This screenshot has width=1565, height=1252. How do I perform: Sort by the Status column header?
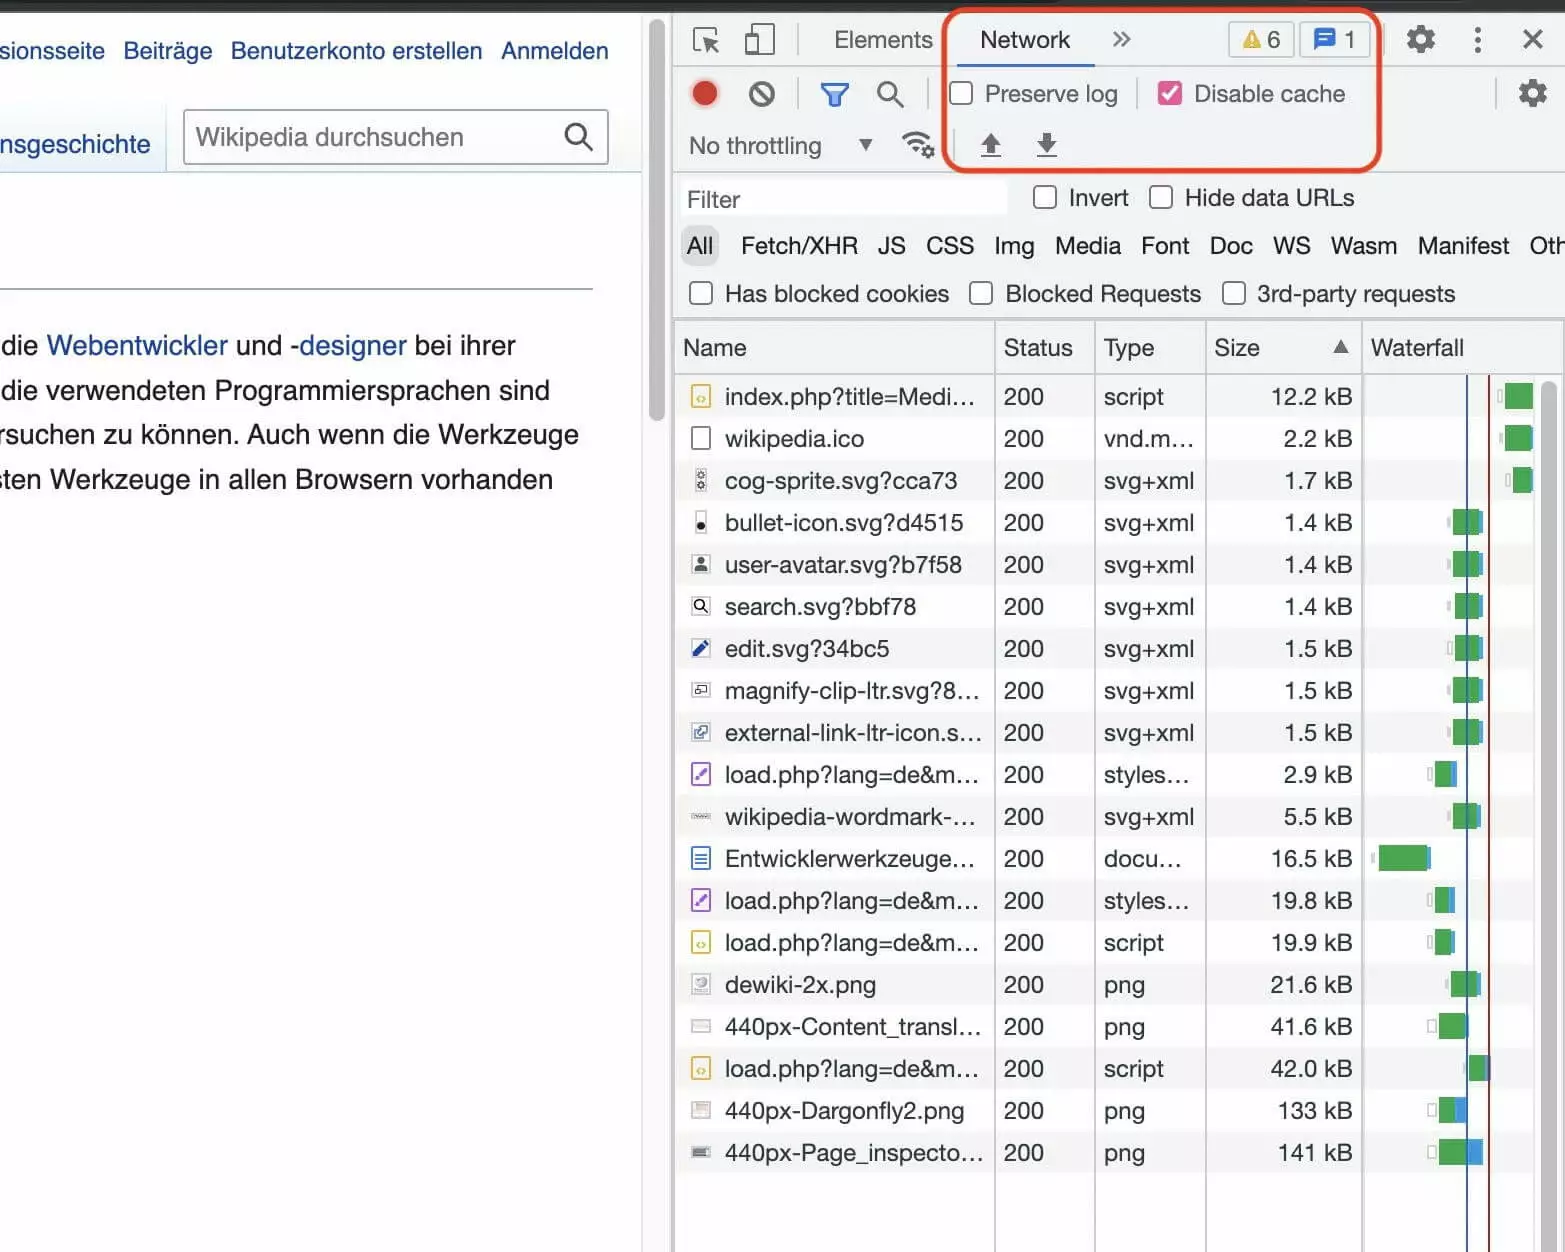click(1045, 348)
